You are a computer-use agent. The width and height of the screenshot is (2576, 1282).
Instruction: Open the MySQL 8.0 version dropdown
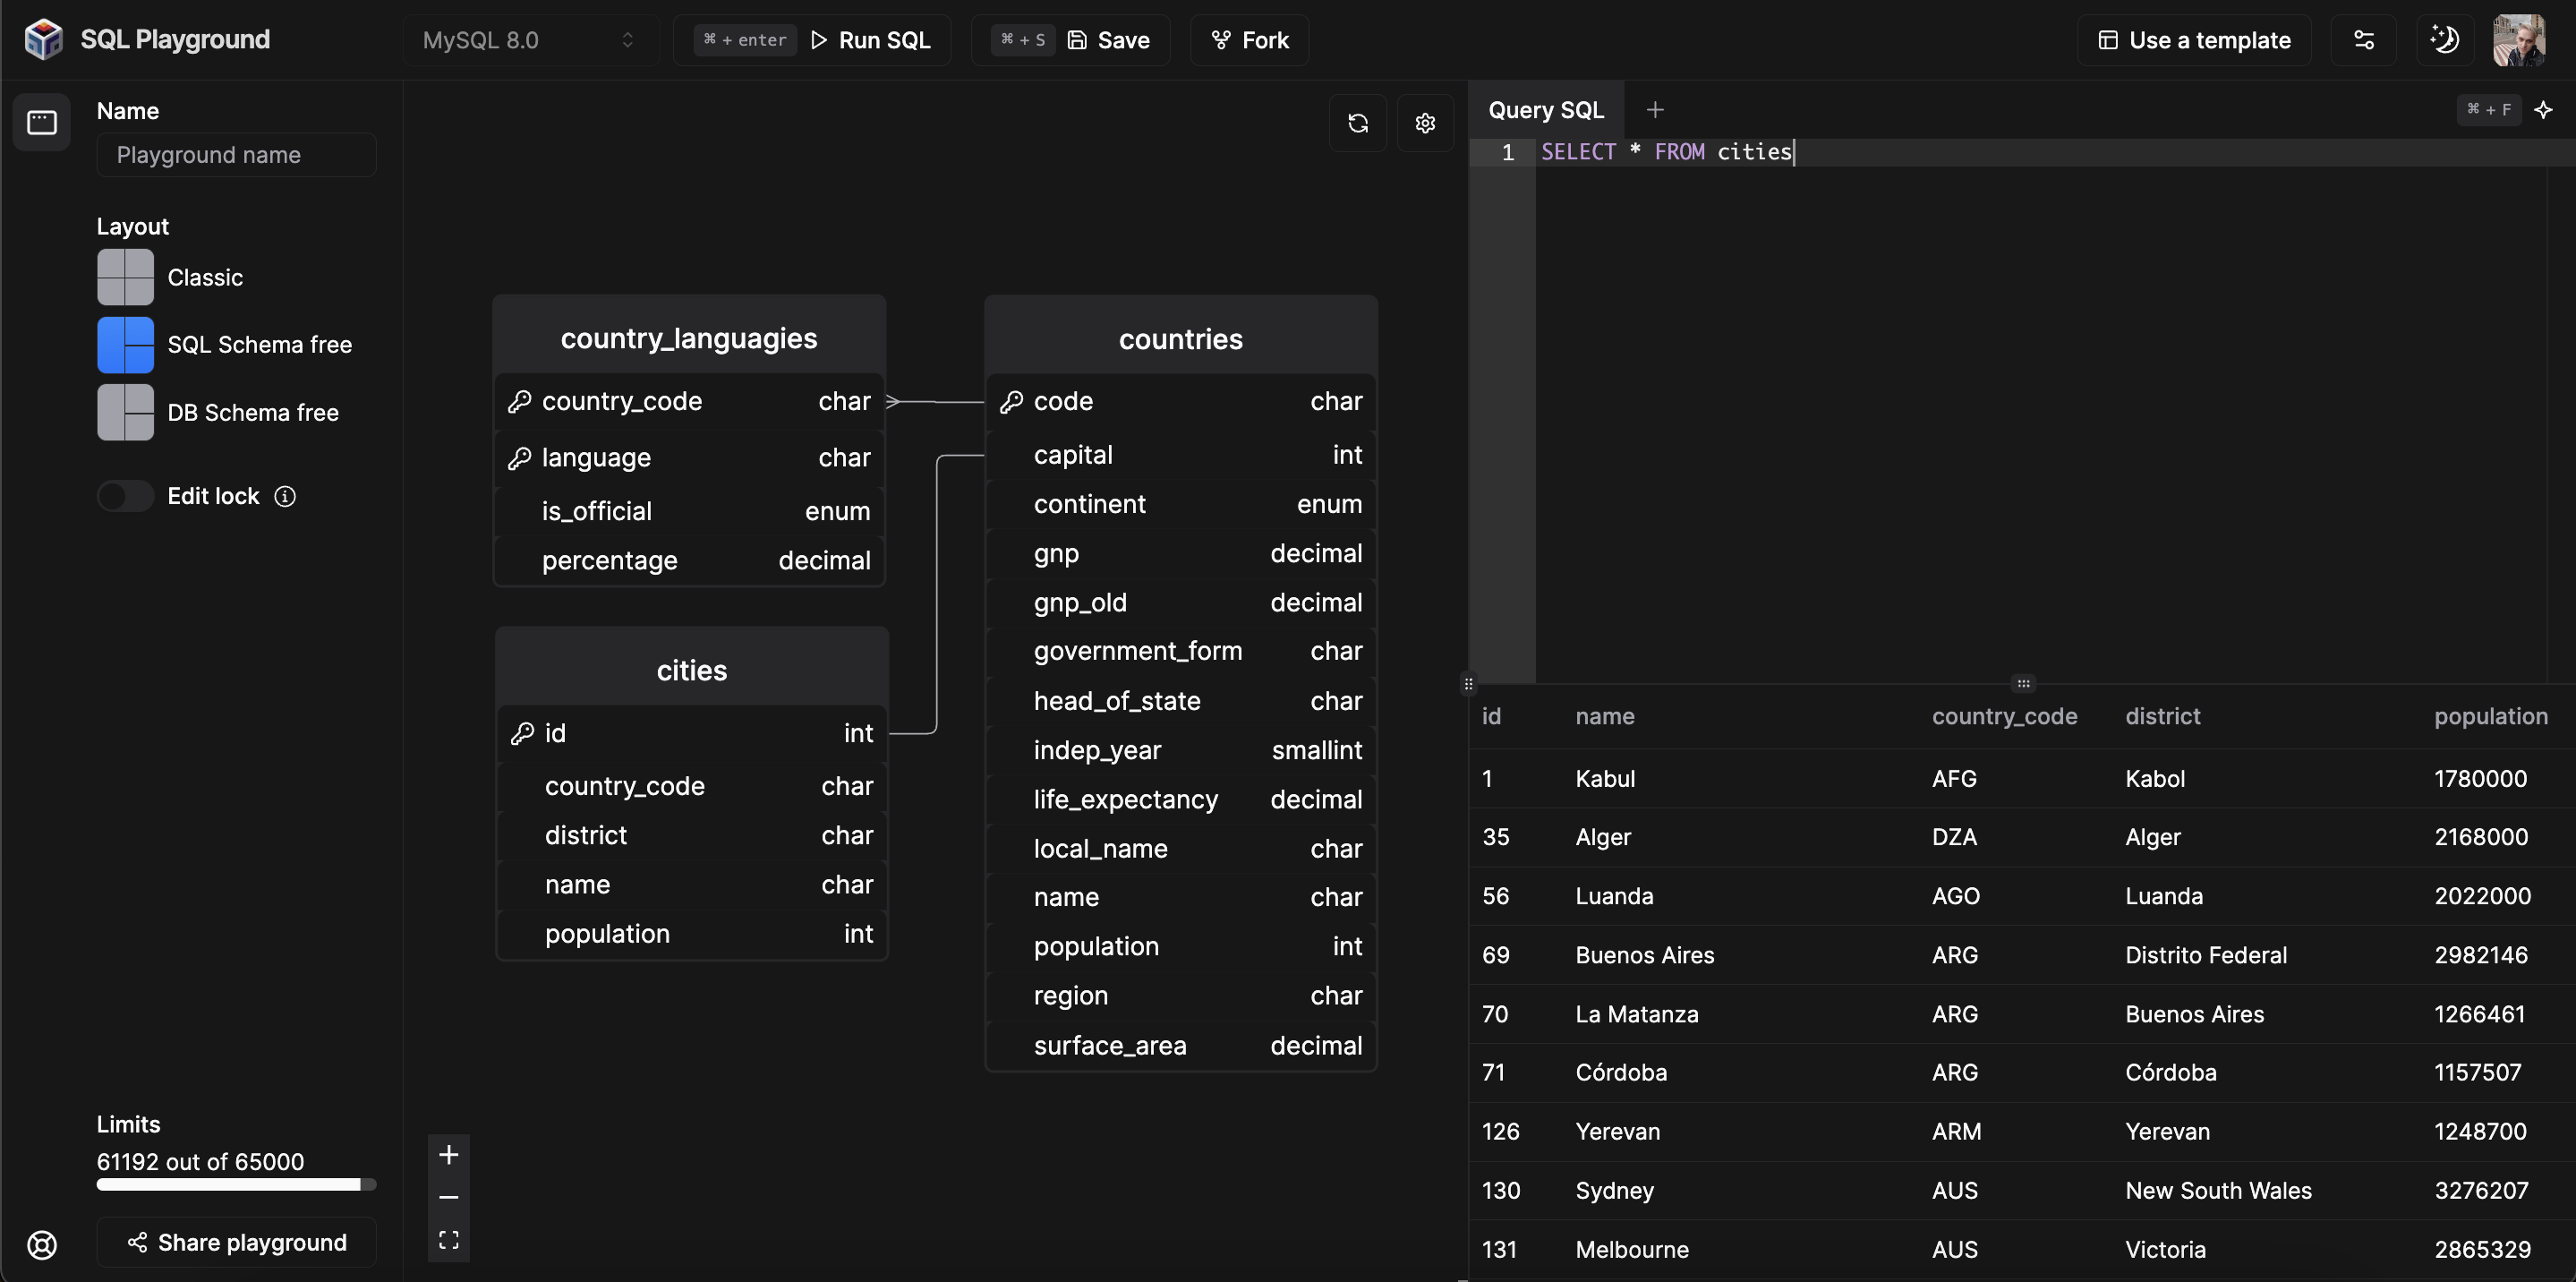(x=530, y=40)
